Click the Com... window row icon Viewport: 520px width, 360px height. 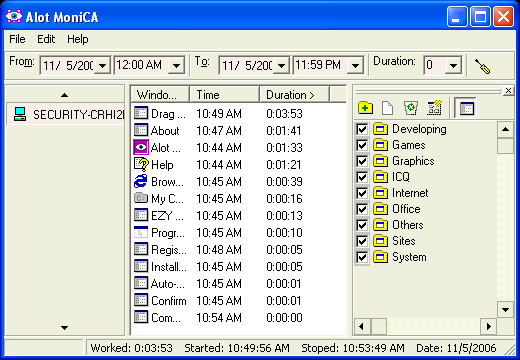pos(141,317)
